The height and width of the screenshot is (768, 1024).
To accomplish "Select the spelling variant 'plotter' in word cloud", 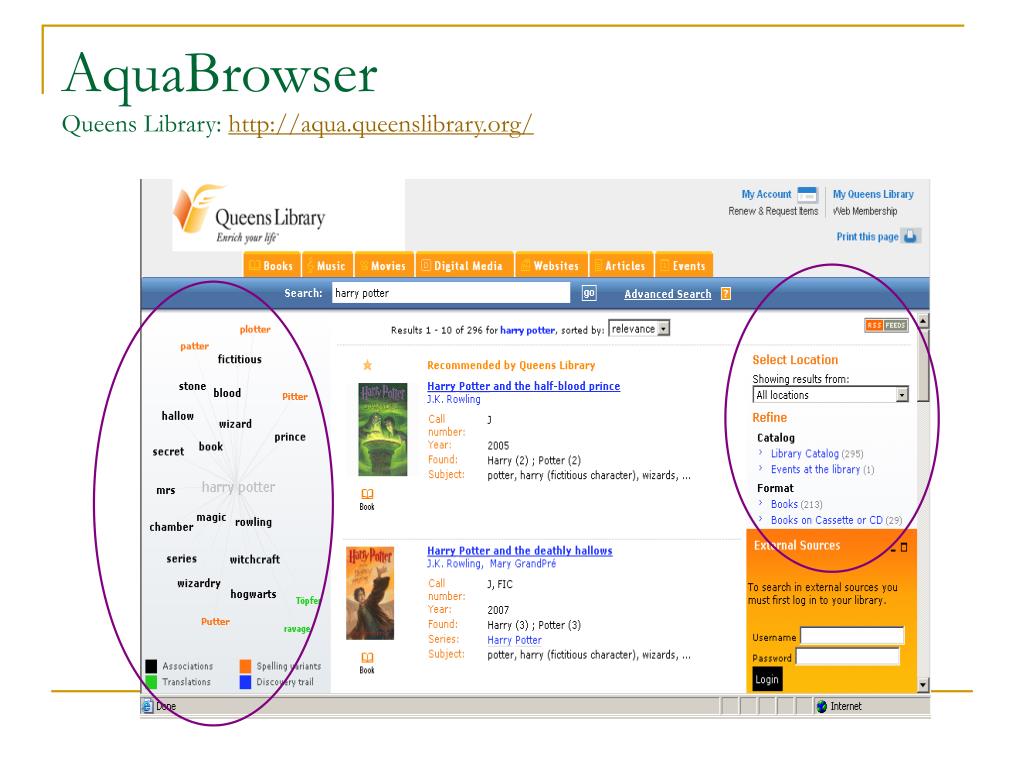I will (255, 329).
